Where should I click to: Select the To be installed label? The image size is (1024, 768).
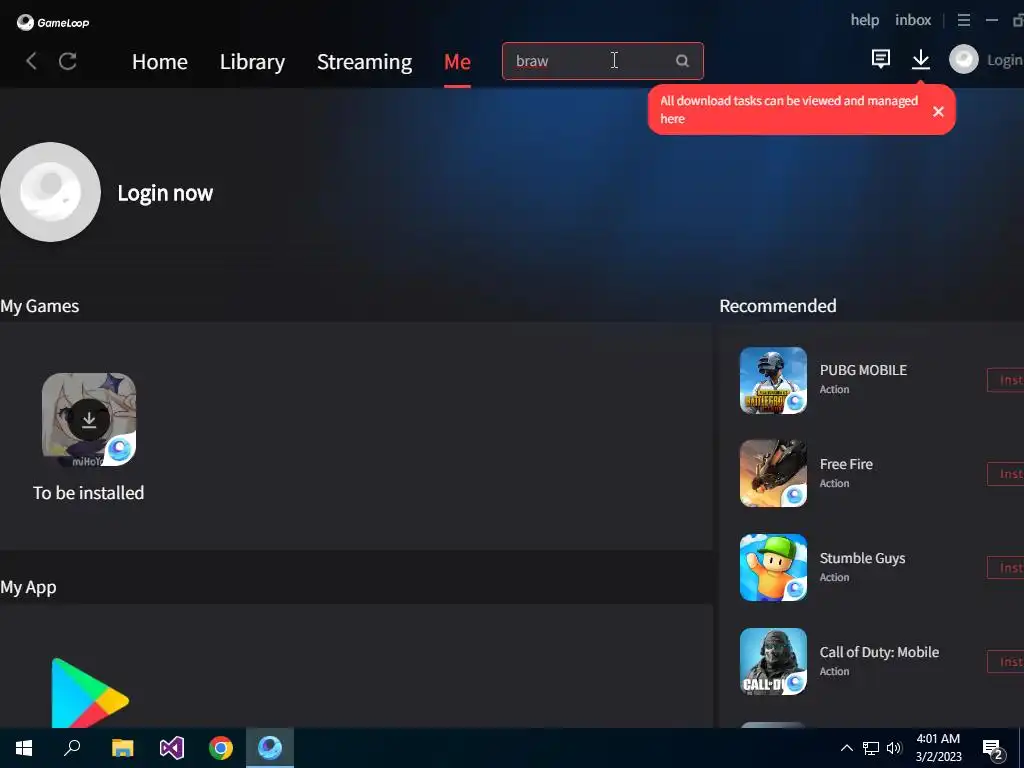tap(89, 493)
